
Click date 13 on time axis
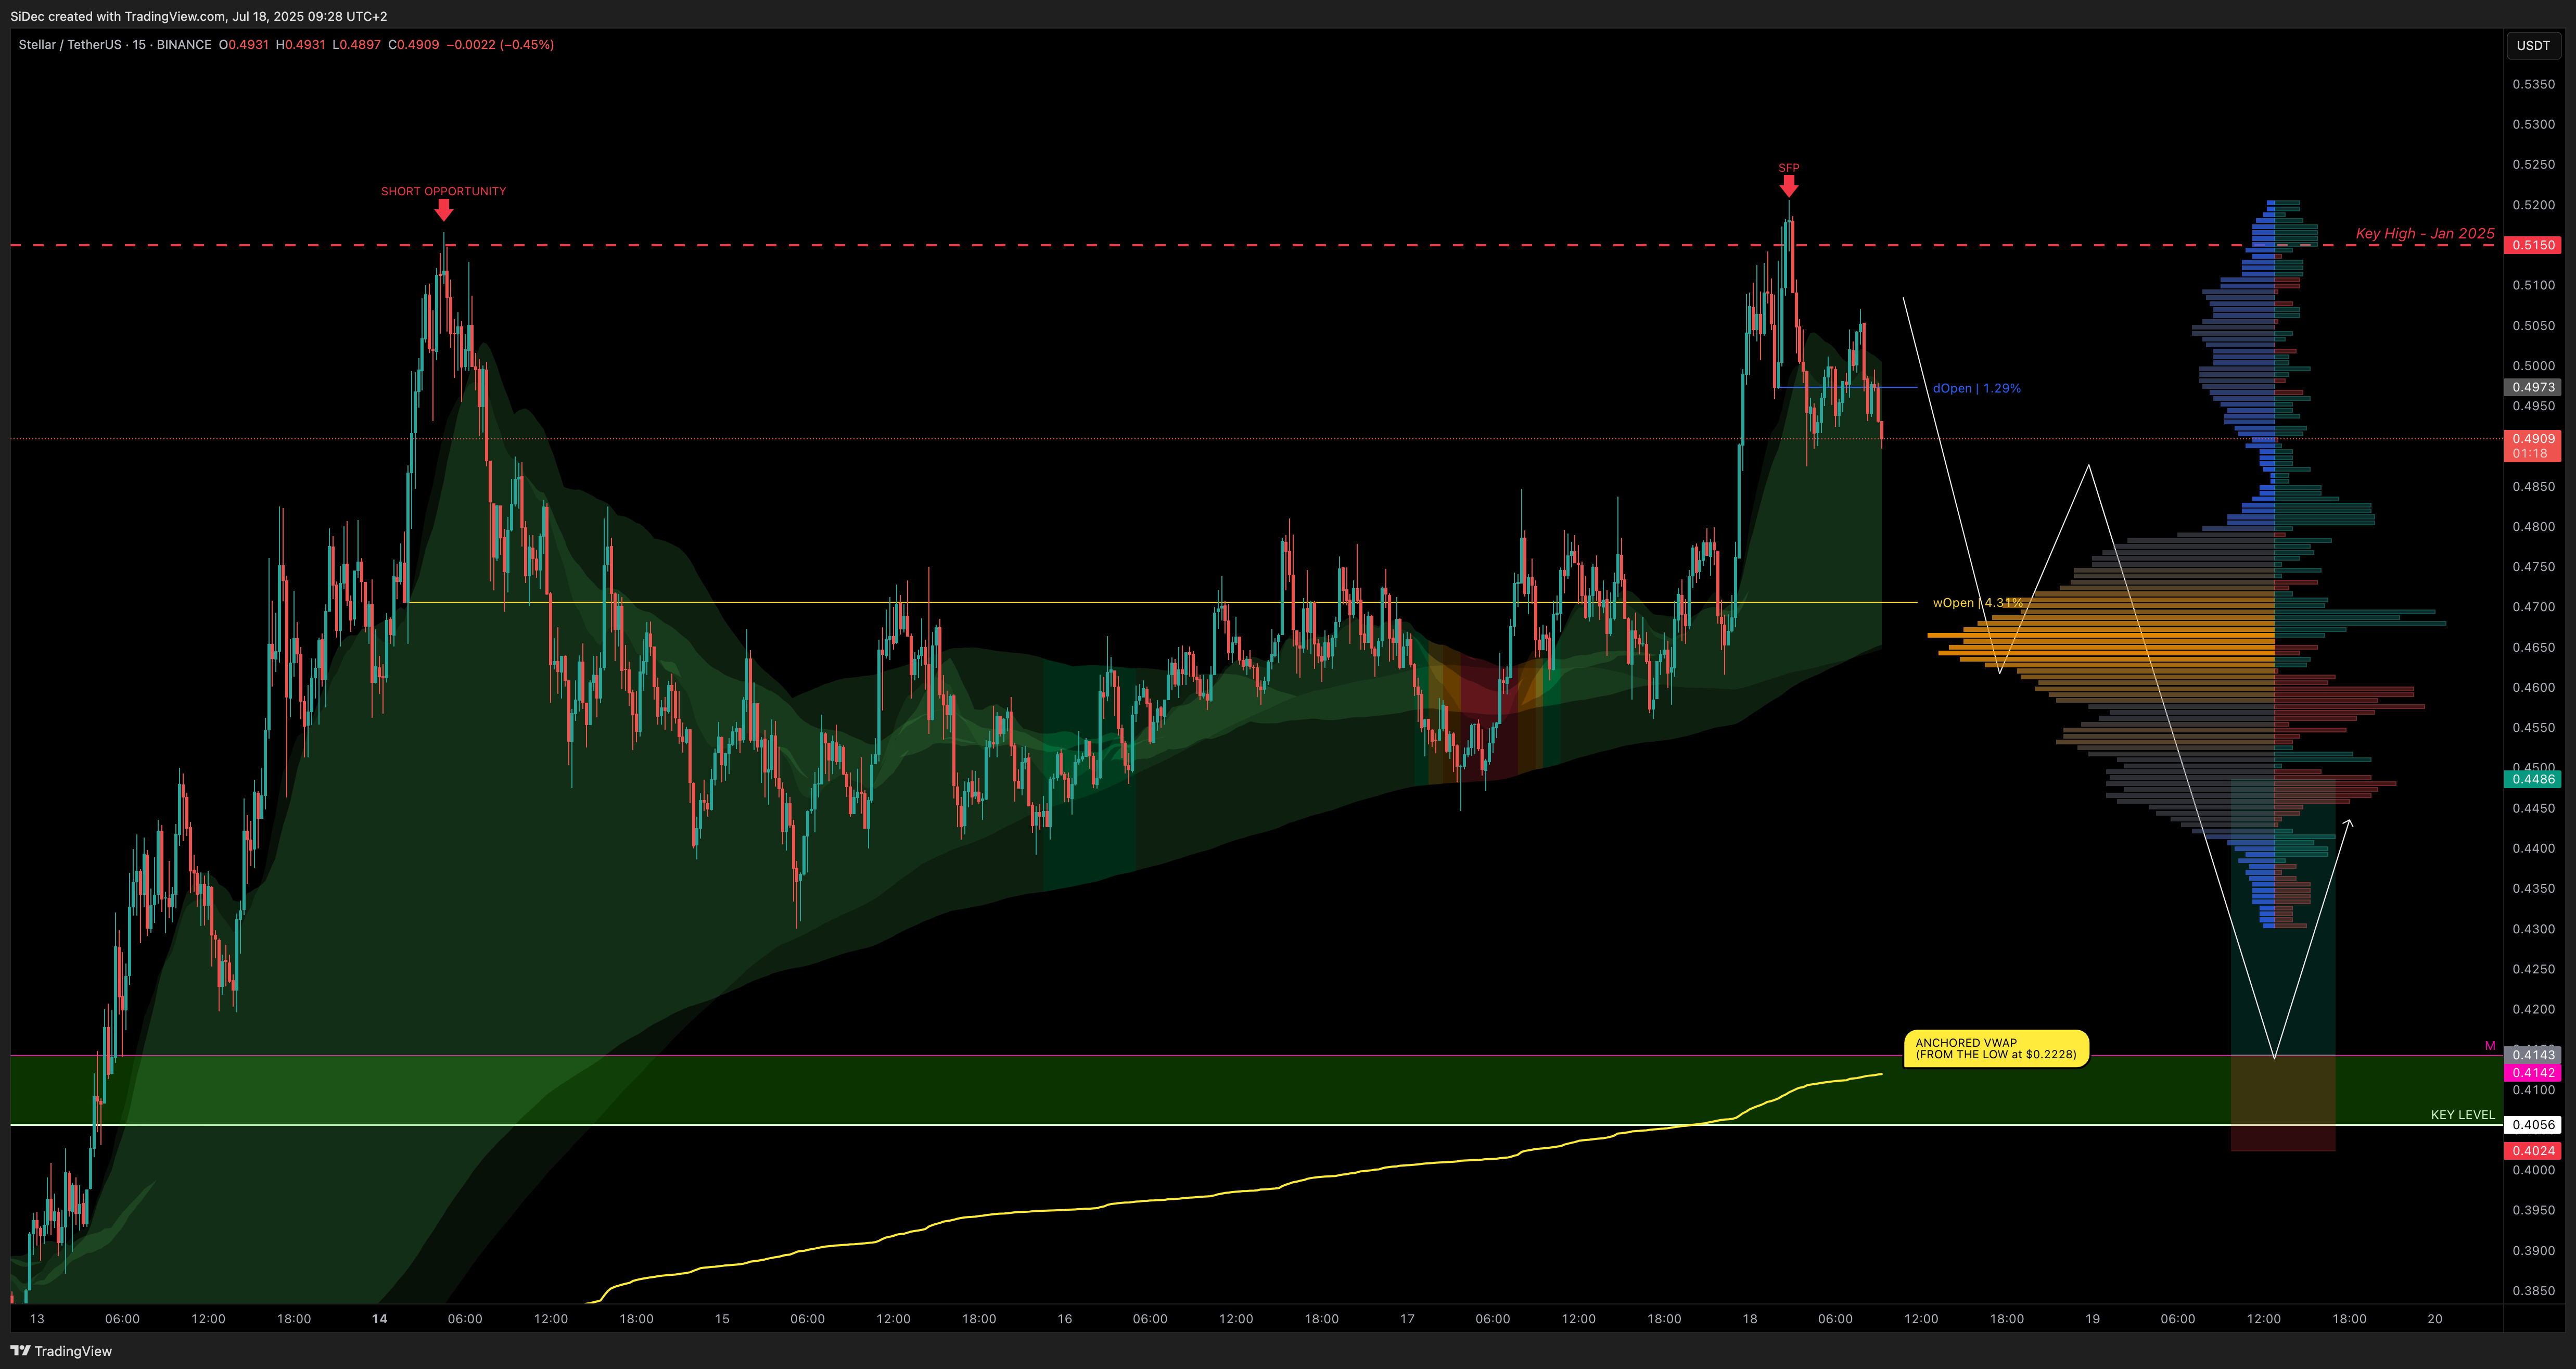[x=37, y=1319]
